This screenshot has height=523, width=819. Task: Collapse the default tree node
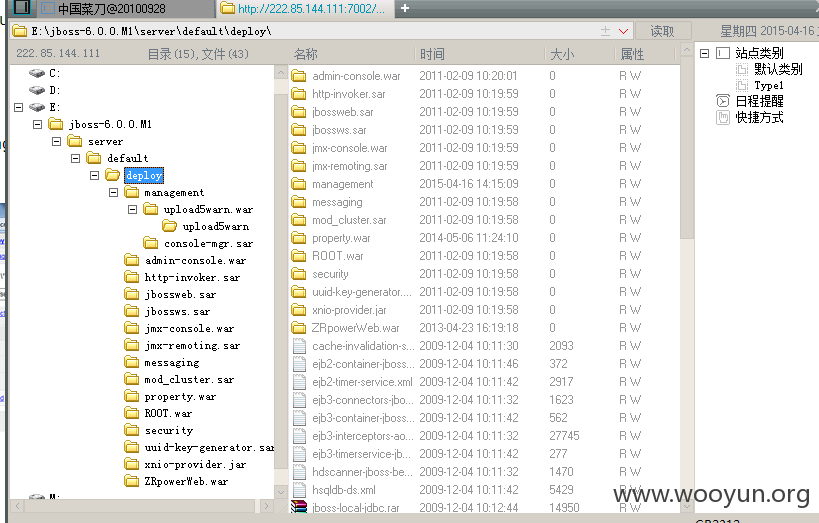76,158
